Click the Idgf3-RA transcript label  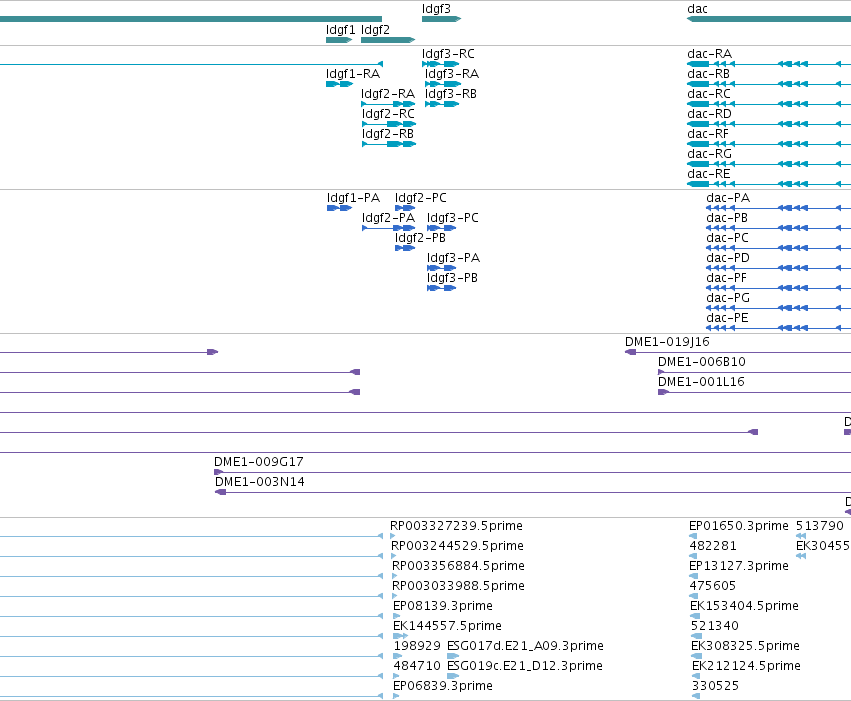[x=452, y=74]
